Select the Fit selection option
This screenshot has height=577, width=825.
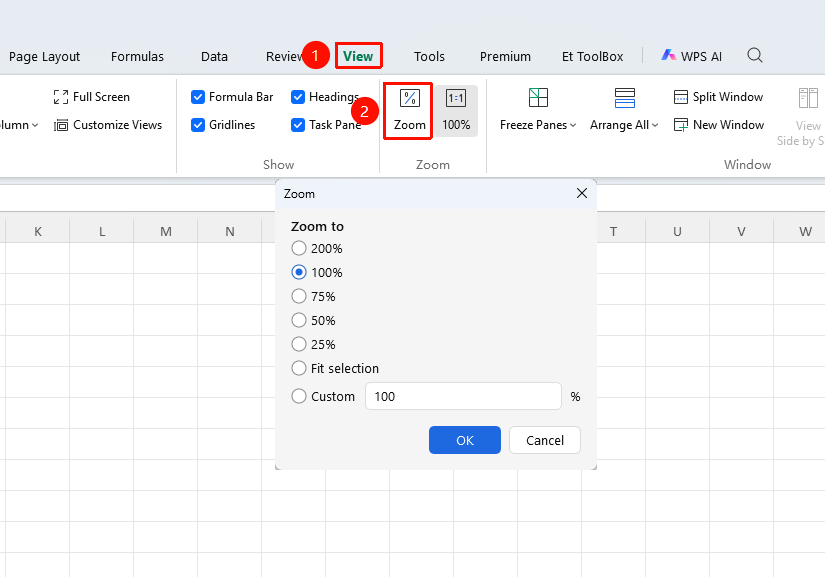tap(335, 368)
